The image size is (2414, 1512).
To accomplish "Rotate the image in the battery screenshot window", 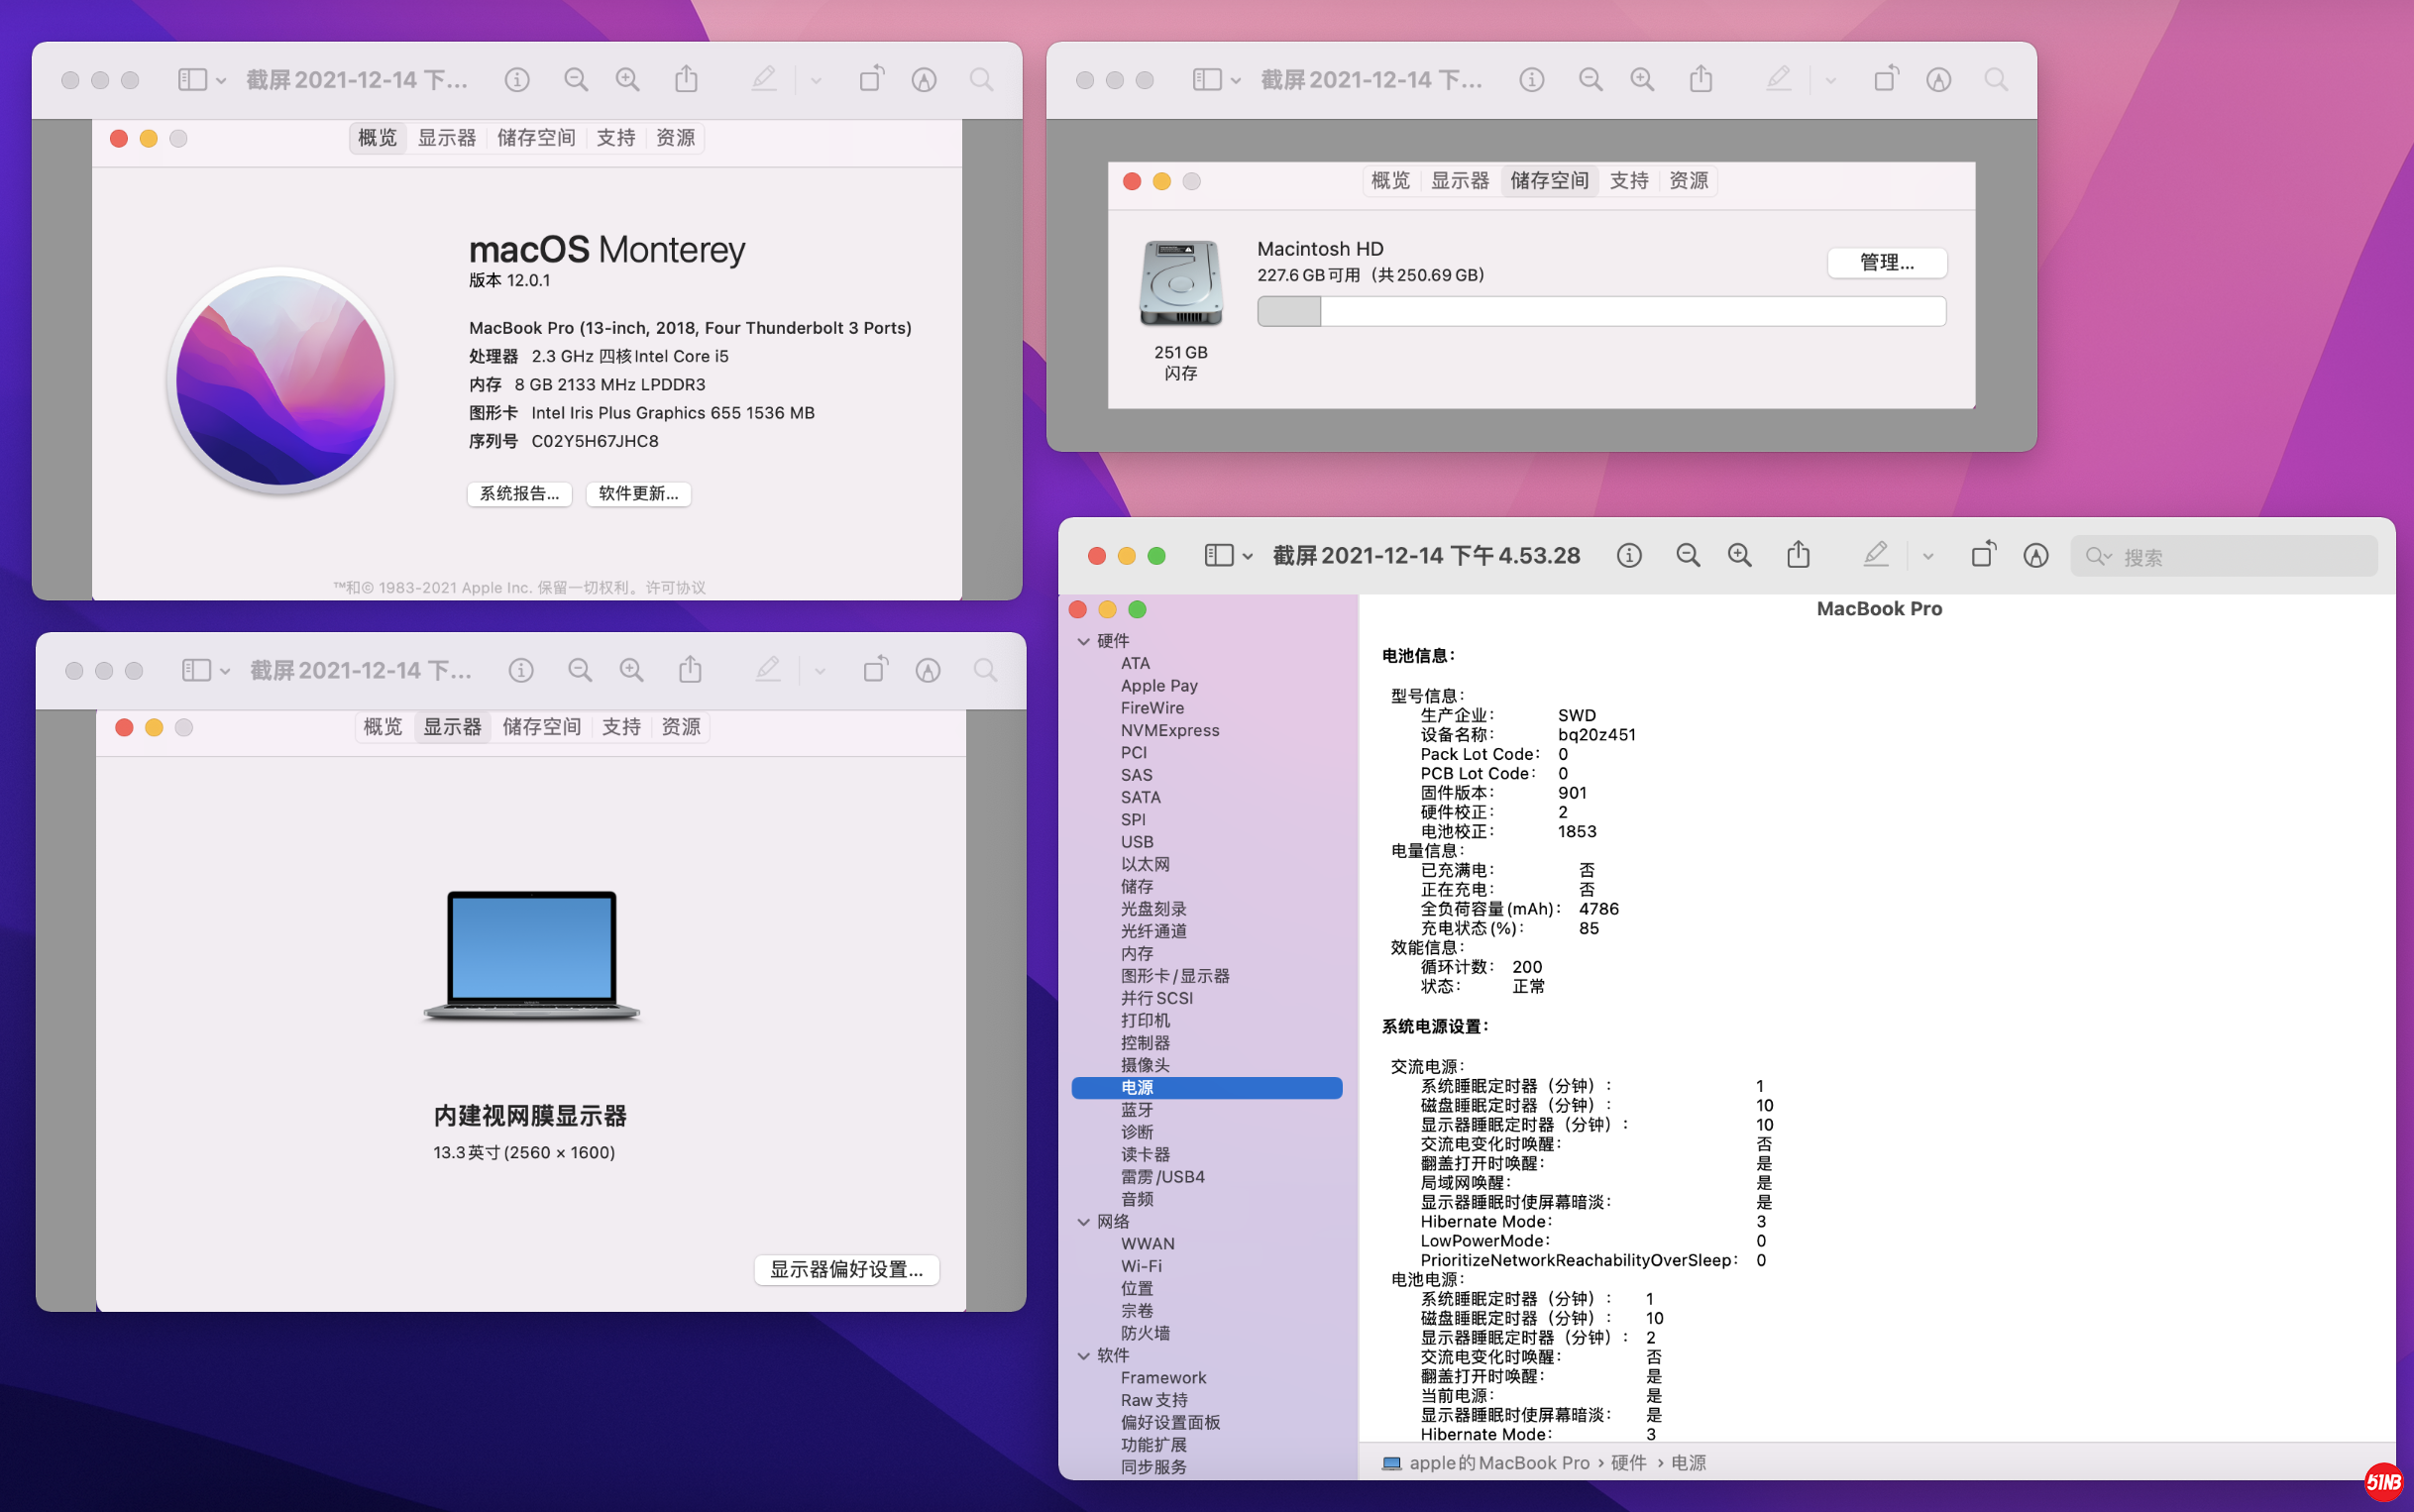I will click(x=1983, y=555).
